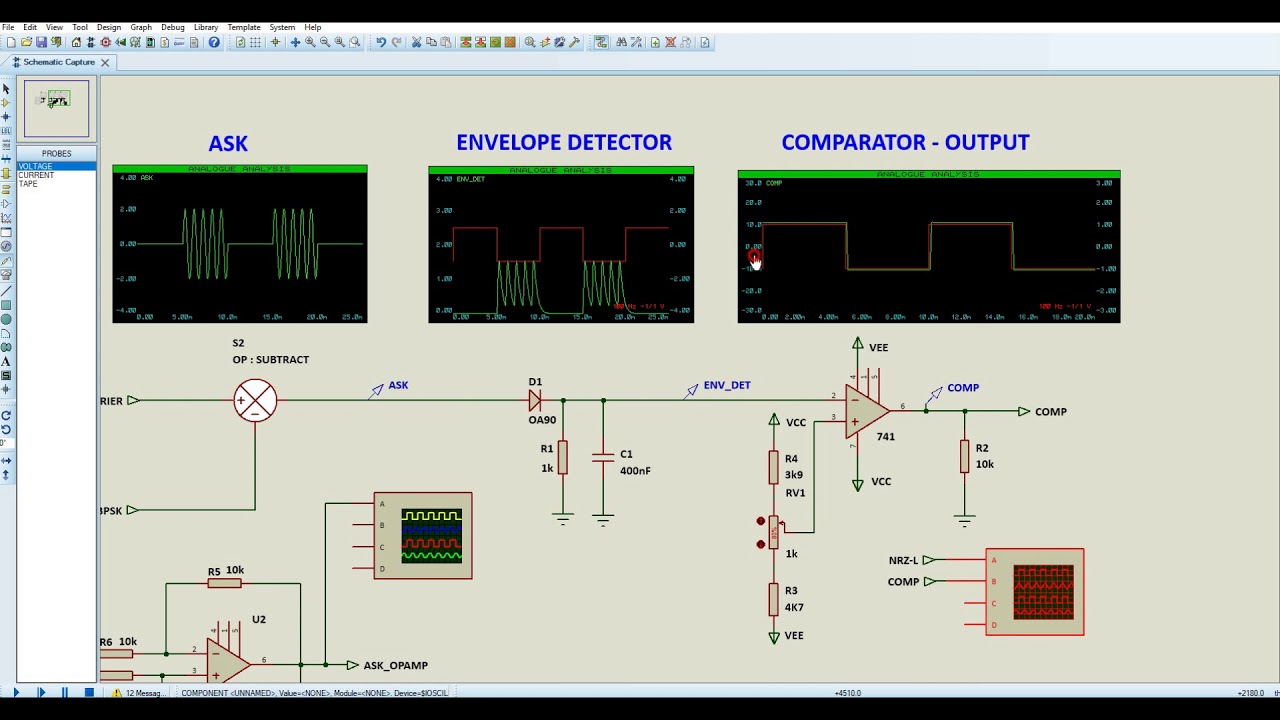The image size is (1280, 720).
Task: Add a new sheet
Action: coord(655,42)
